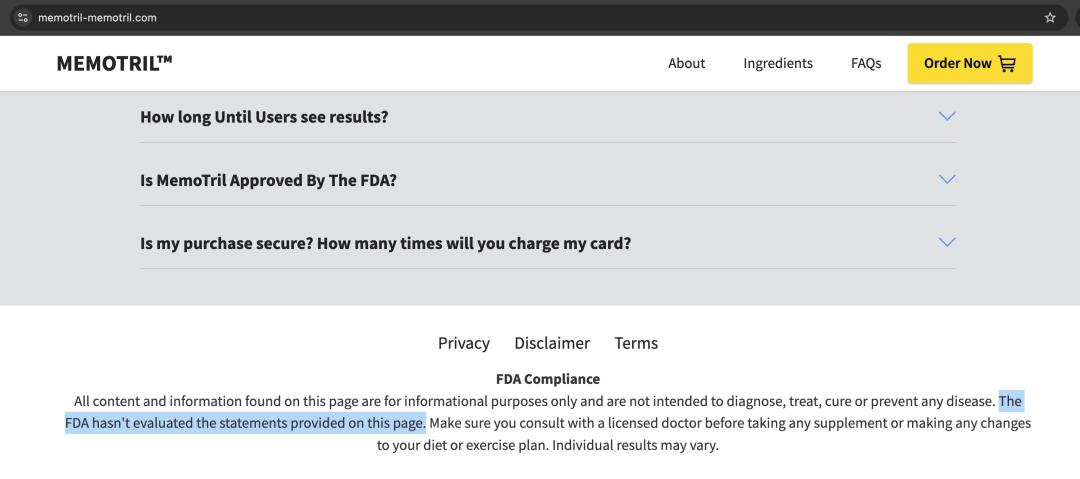Expand chevron for FDA approval question

coord(947,179)
